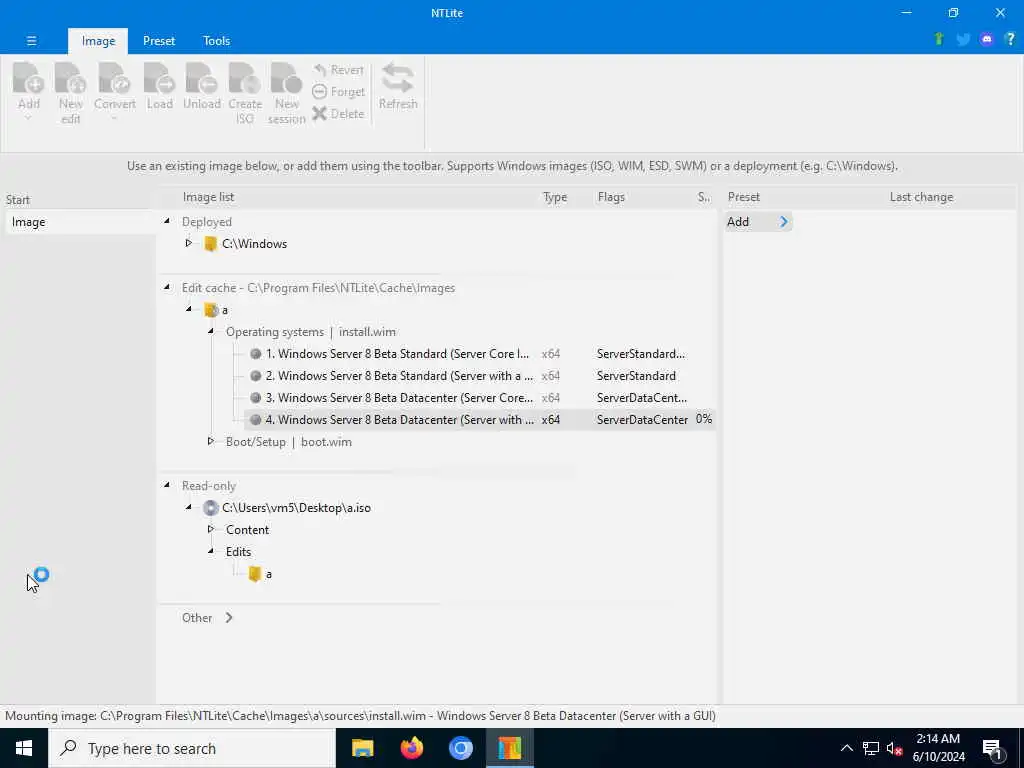The width and height of the screenshot is (1024, 768).
Task: Collapse the a.iso tree node
Action: coord(189,507)
